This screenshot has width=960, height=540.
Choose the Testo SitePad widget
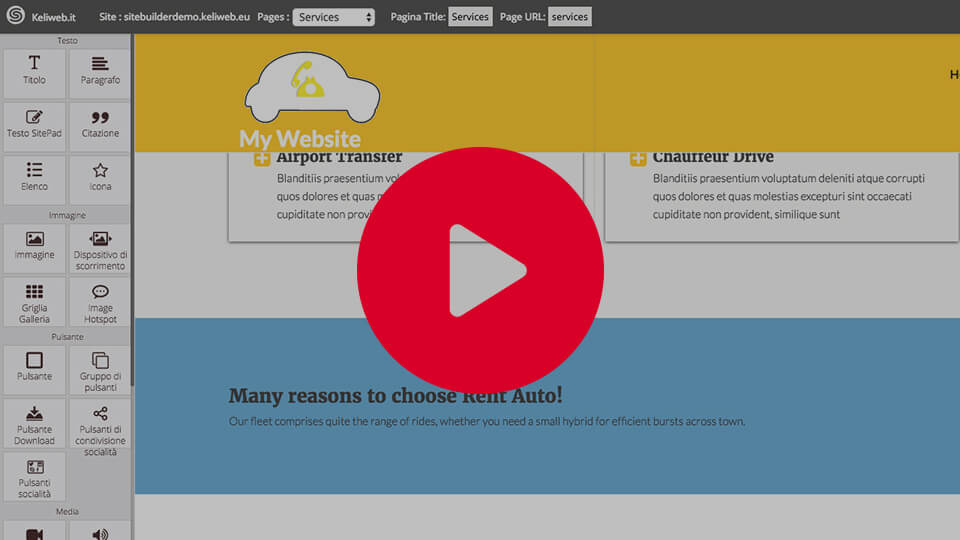(x=34, y=124)
